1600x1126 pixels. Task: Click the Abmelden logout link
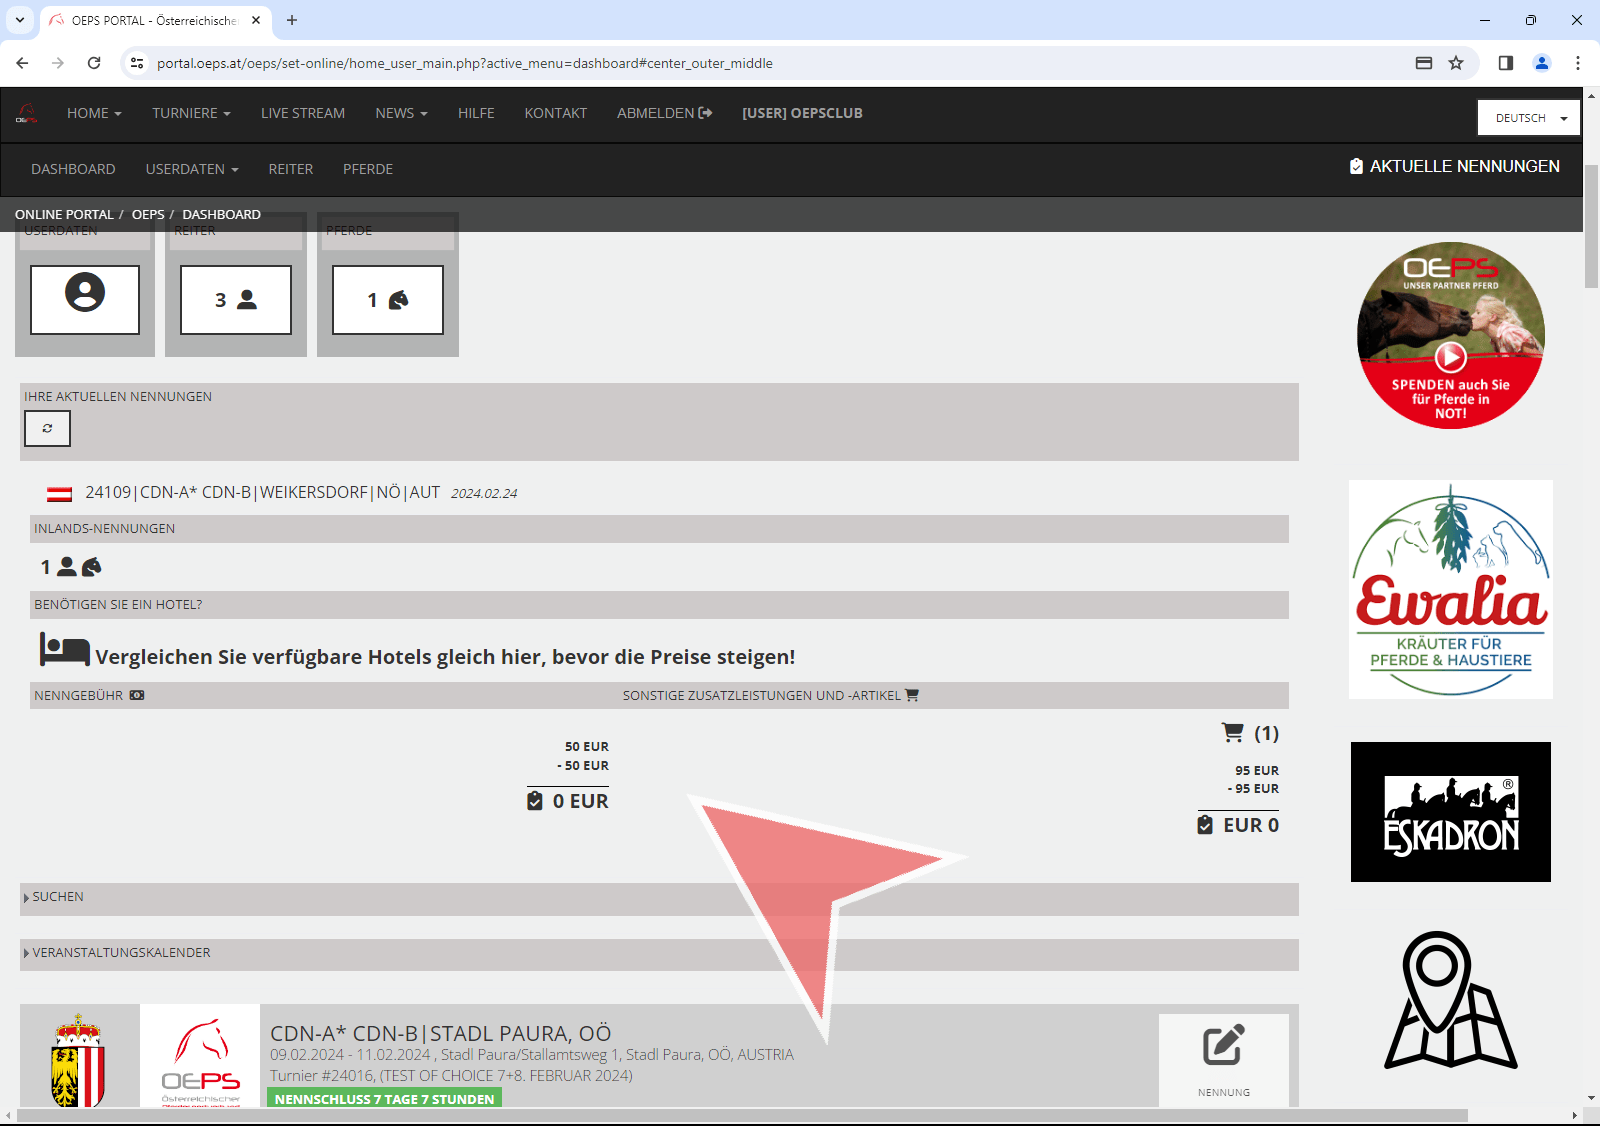pyautogui.click(x=664, y=113)
